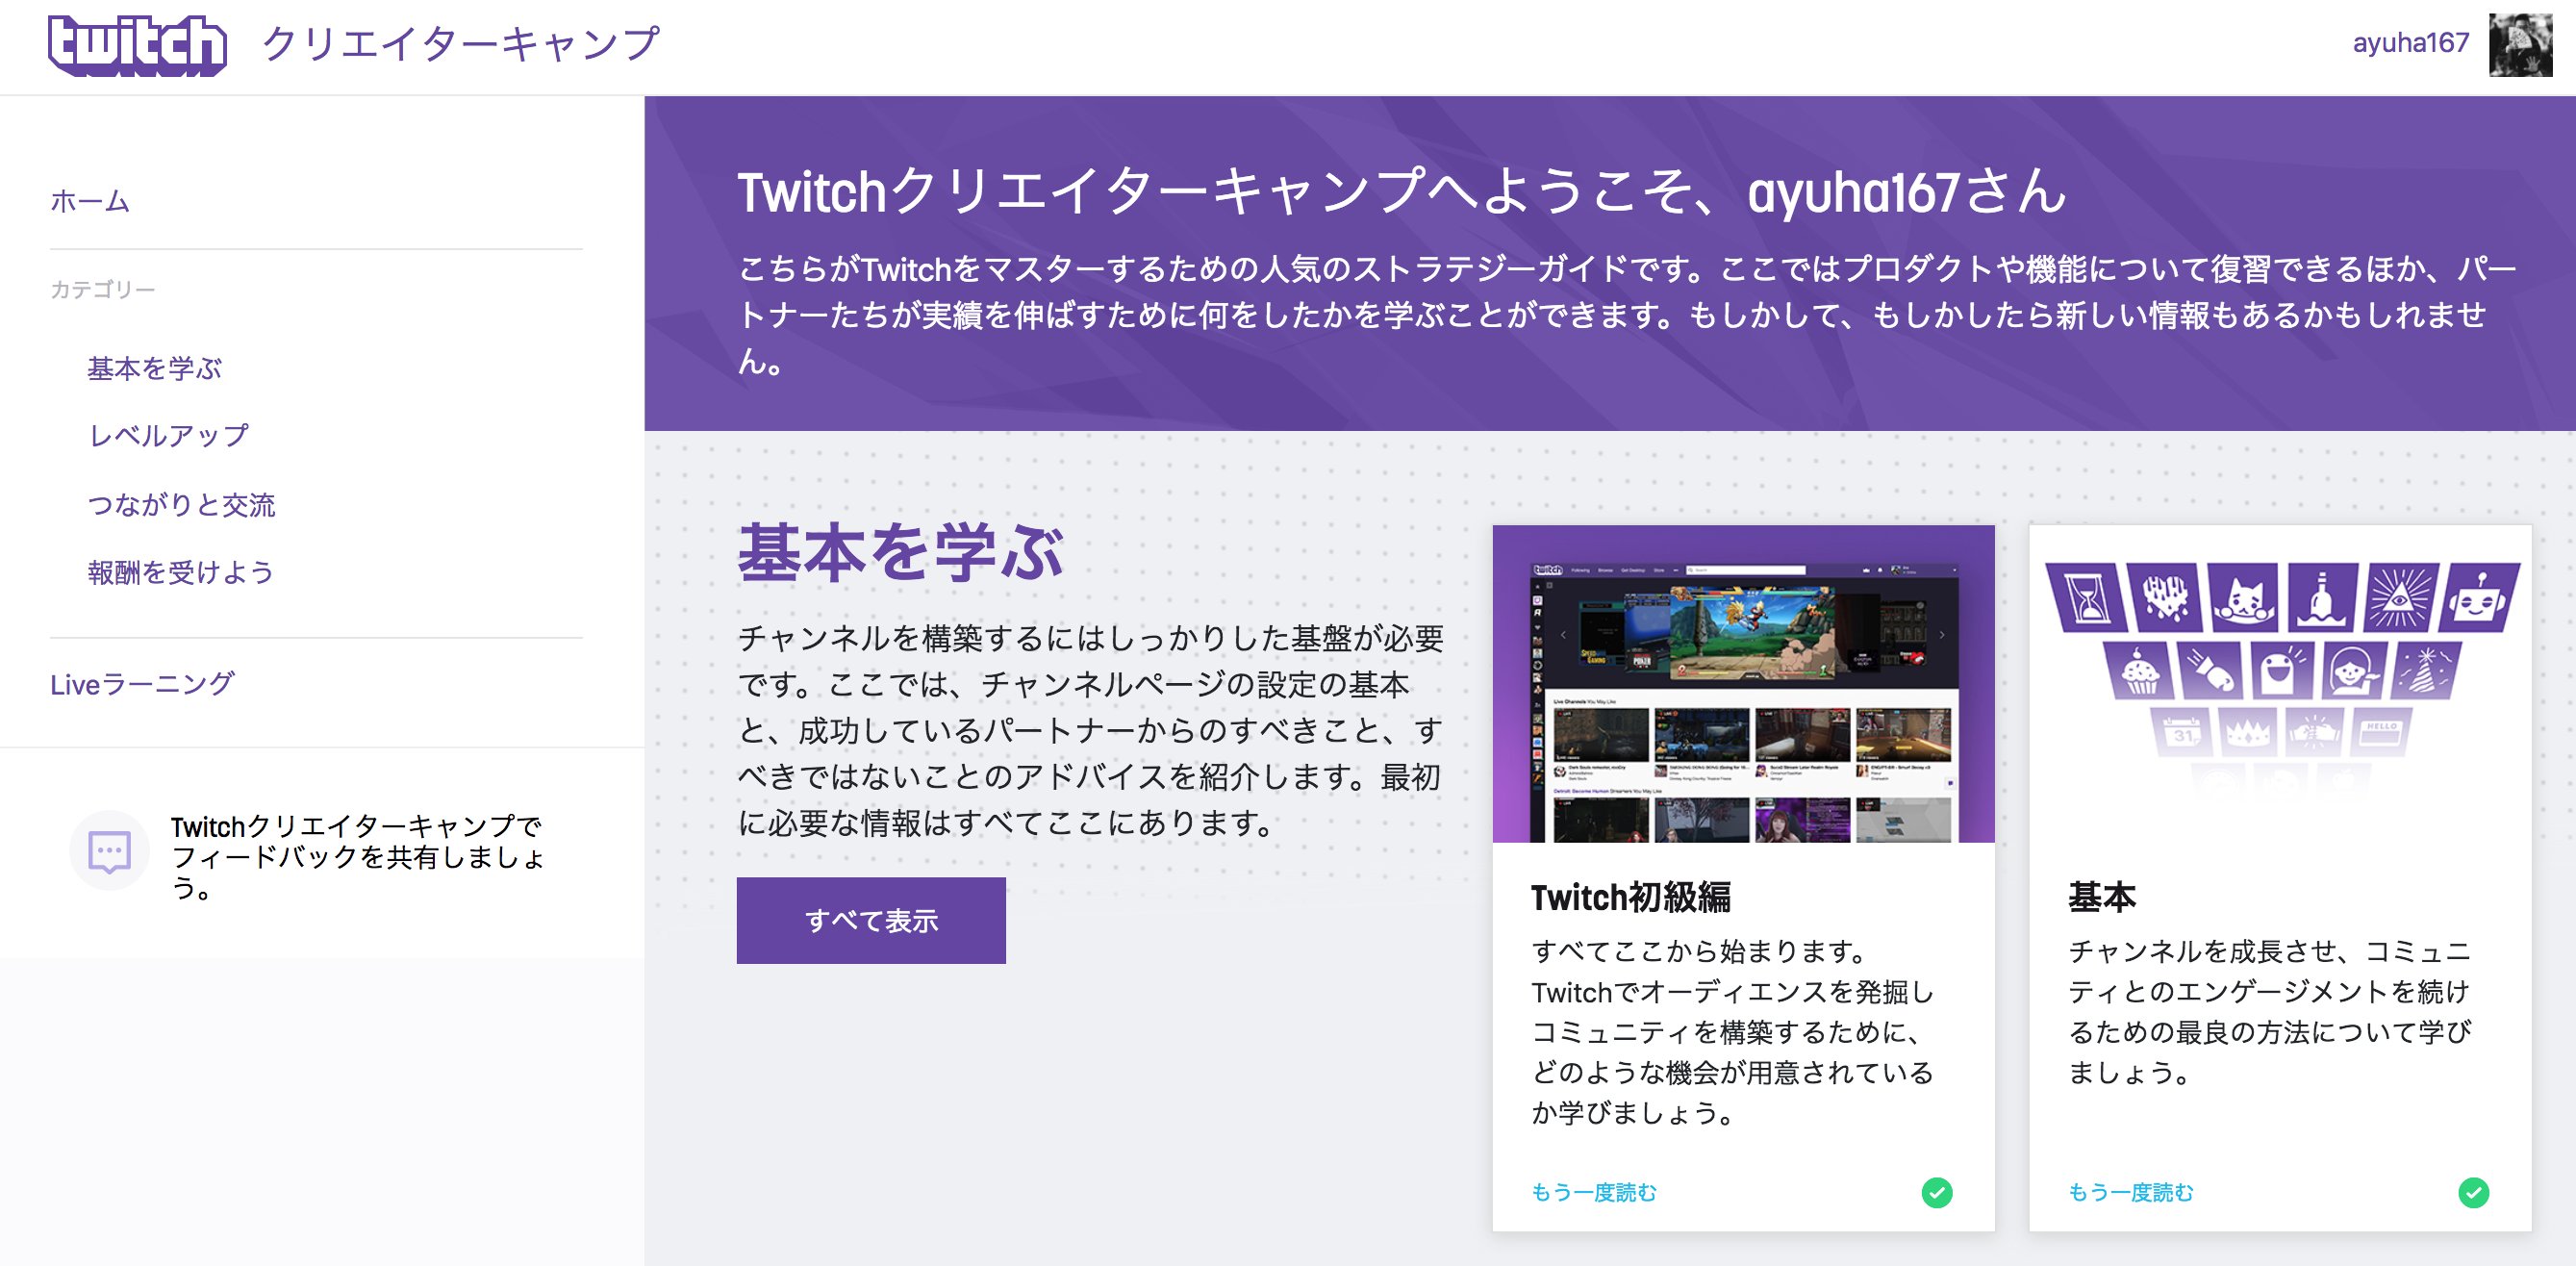The image size is (2576, 1266).
Task: Click the すべて表示 button
Action: 871,920
